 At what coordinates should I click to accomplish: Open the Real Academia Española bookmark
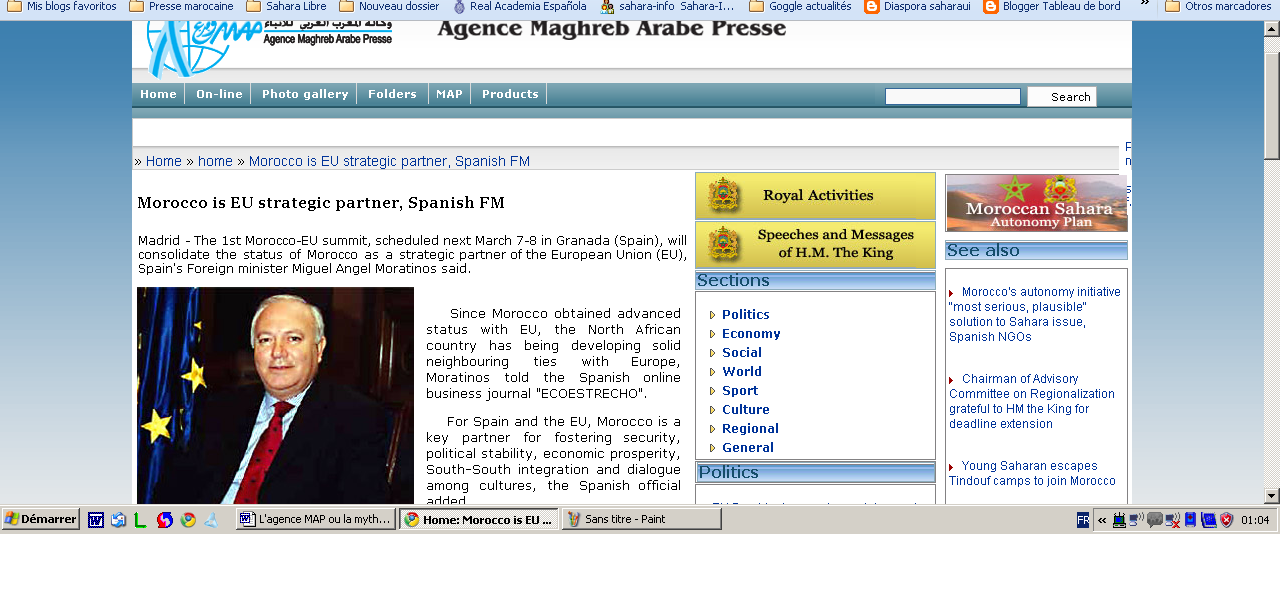point(519,6)
